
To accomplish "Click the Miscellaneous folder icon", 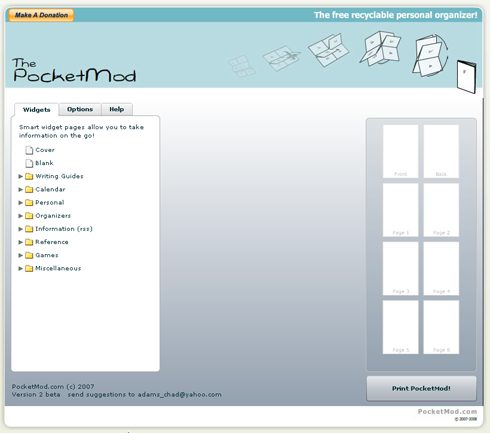I will (29, 268).
